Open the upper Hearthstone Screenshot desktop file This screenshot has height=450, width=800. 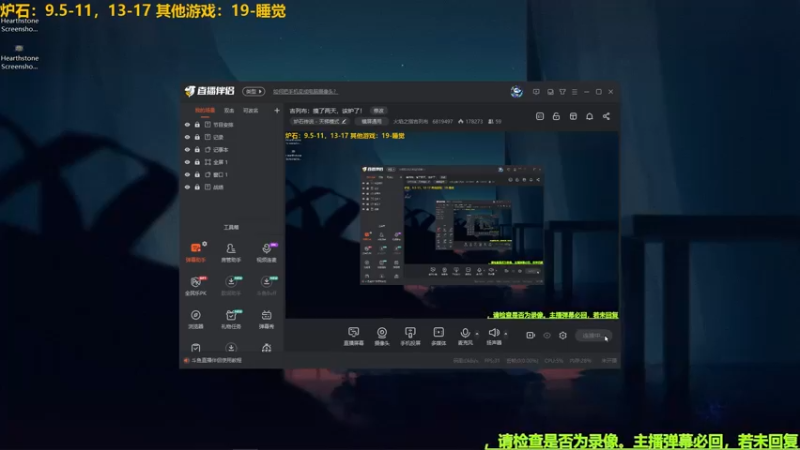pyautogui.click(x=19, y=24)
